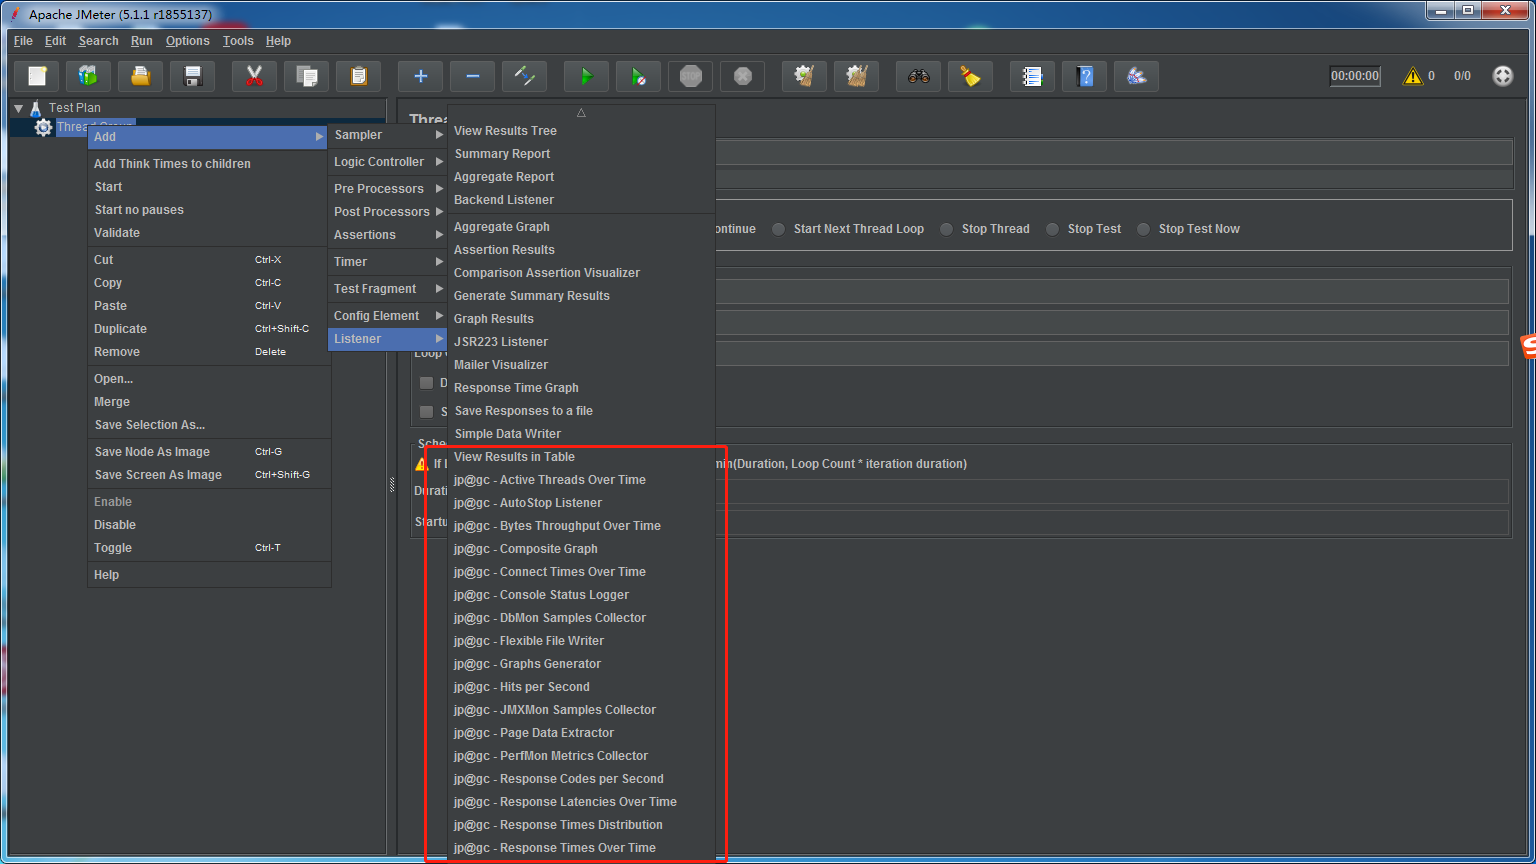The image size is (1536, 864).
Task: Click the Open file toolbar icon
Action: click(x=141, y=76)
